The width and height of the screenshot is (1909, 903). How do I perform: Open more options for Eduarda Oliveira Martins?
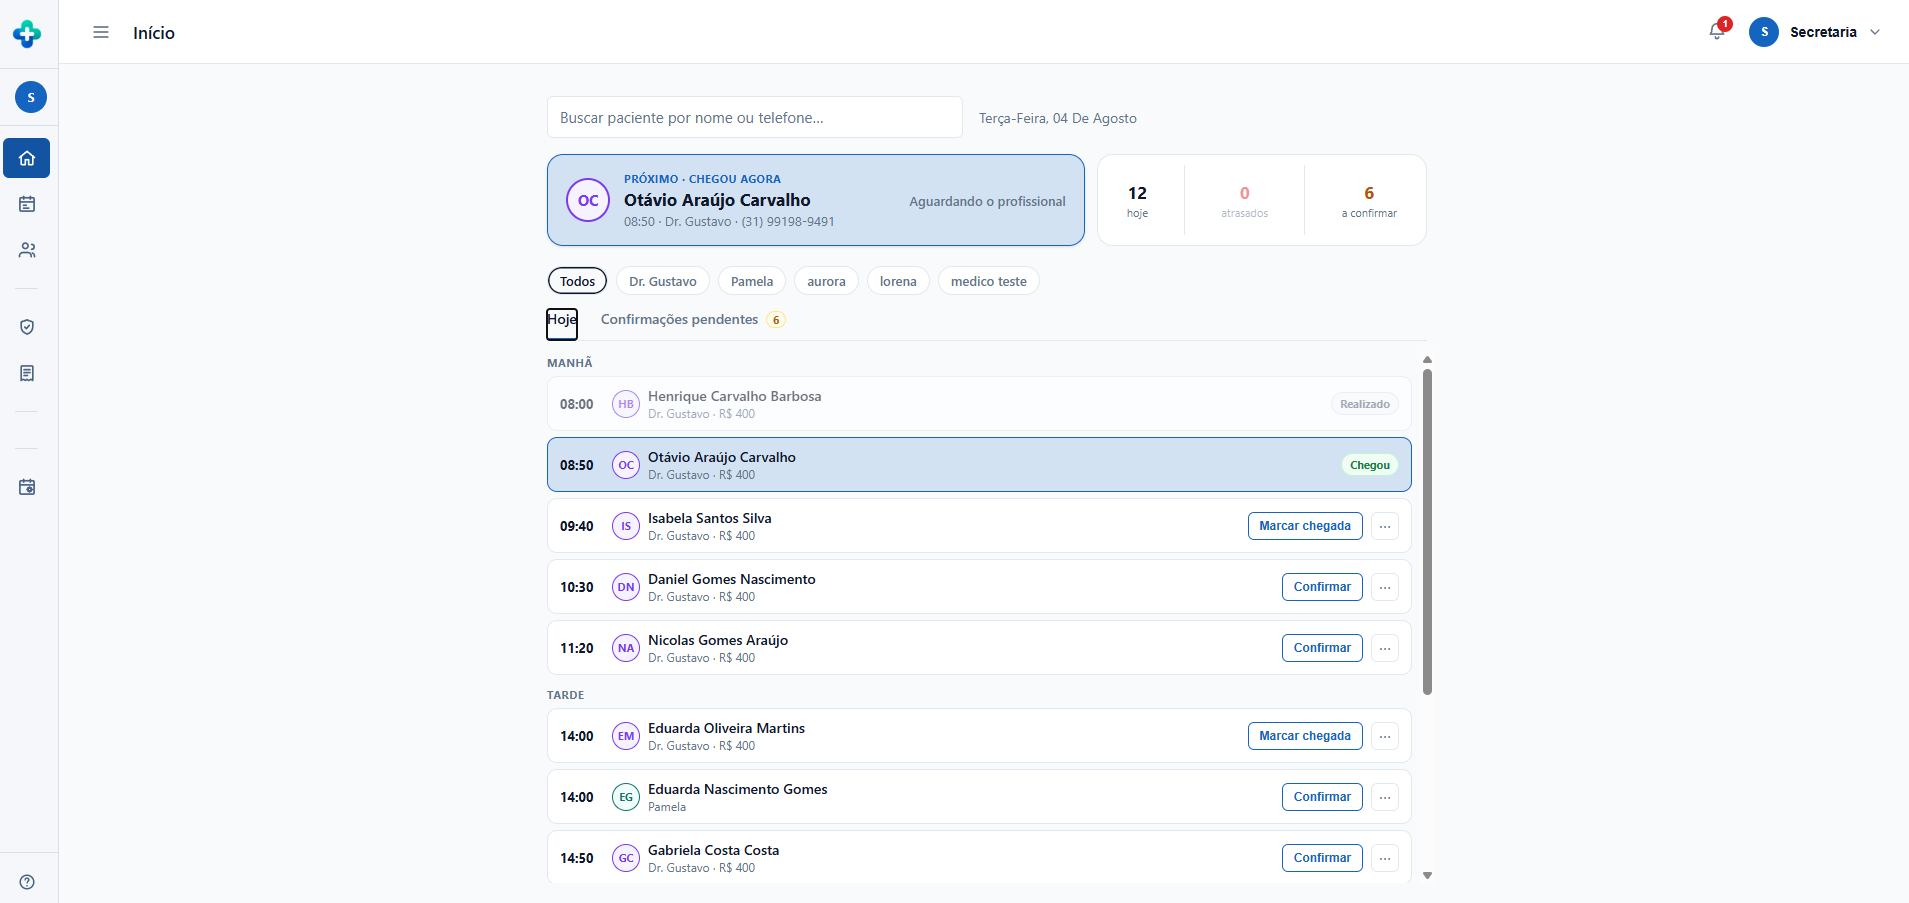tap(1385, 736)
